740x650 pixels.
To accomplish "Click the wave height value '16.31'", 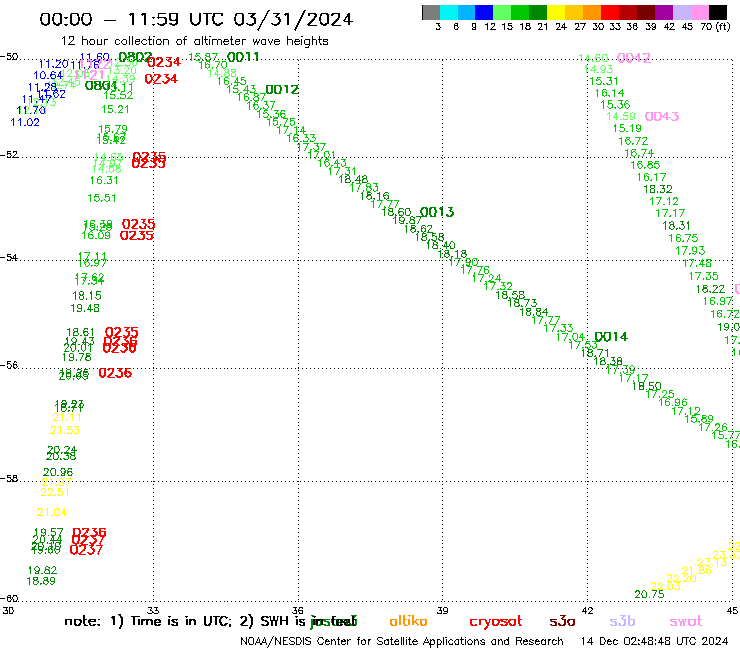I will pos(104,180).
